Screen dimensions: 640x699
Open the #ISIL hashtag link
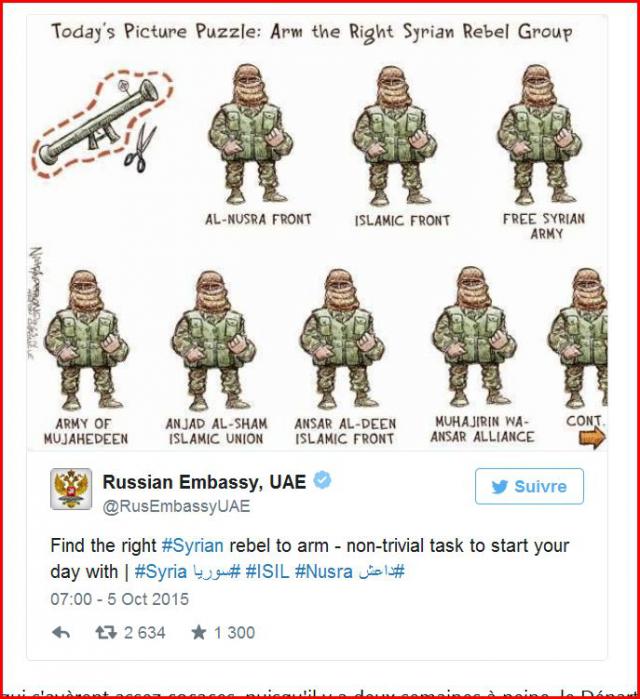coord(267,572)
